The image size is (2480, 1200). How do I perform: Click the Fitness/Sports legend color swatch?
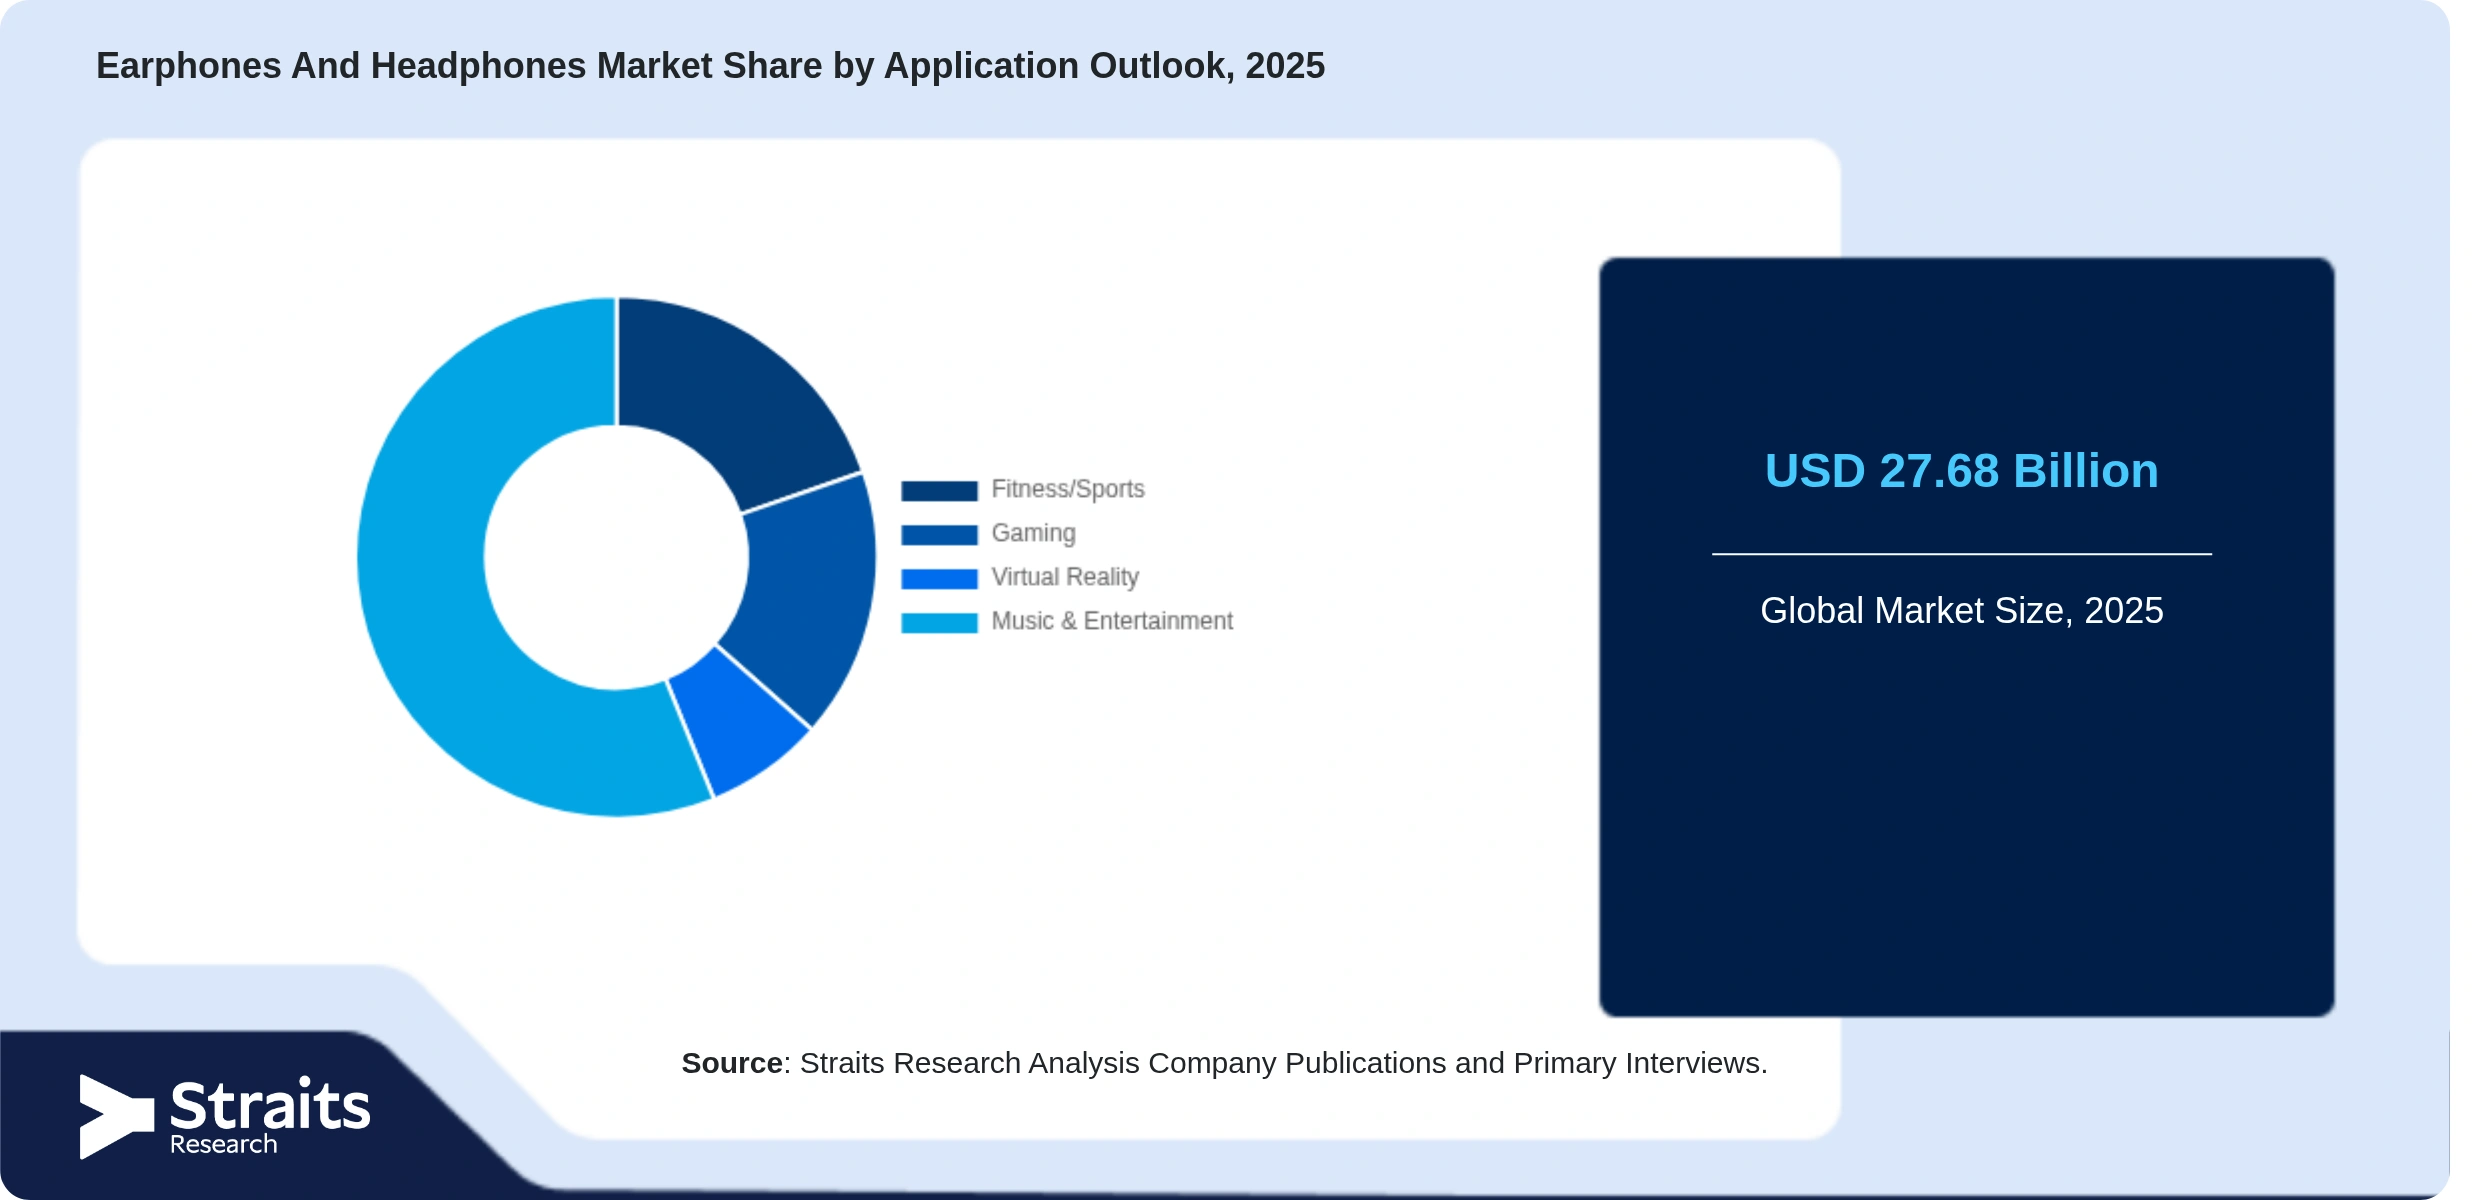(939, 490)
